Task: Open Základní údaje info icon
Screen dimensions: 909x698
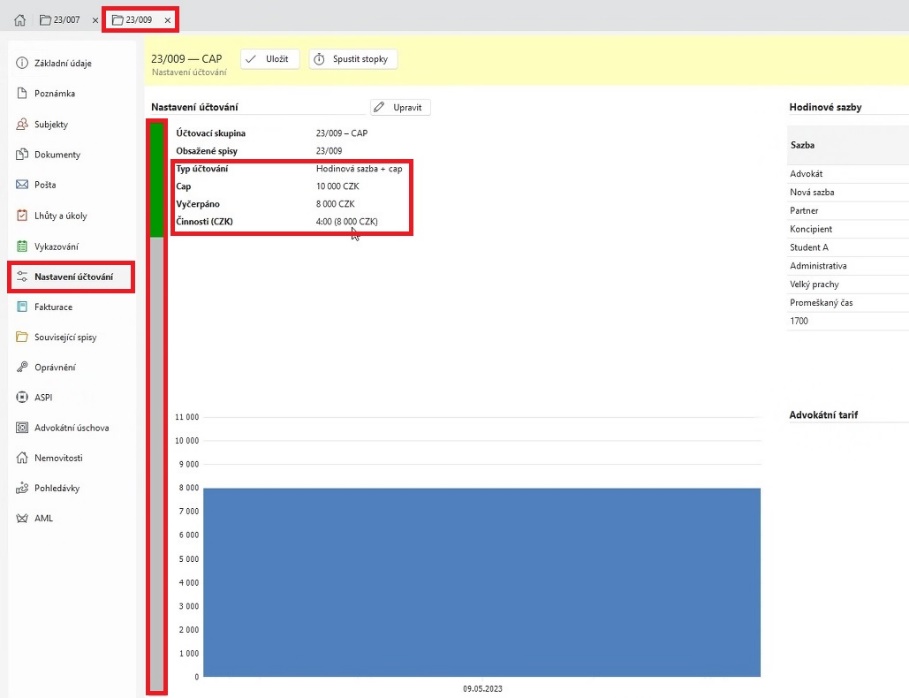Action: (21, 63)
